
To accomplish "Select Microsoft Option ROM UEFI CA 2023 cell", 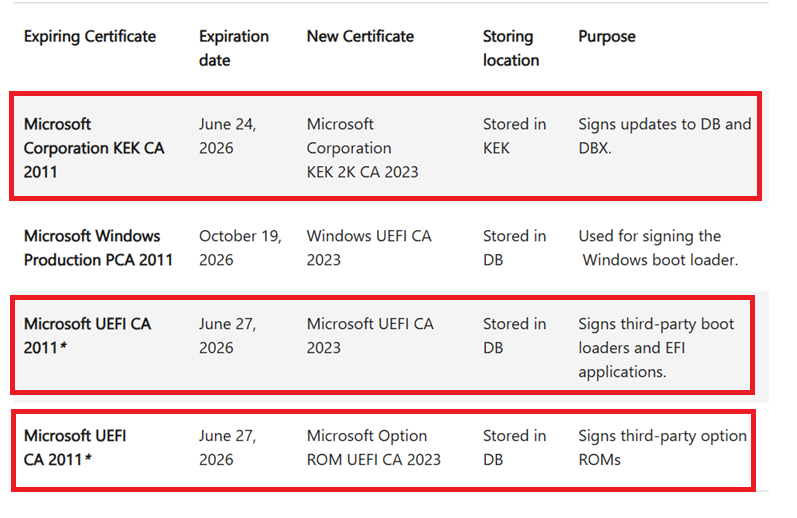I will click(x=374, y=447).
